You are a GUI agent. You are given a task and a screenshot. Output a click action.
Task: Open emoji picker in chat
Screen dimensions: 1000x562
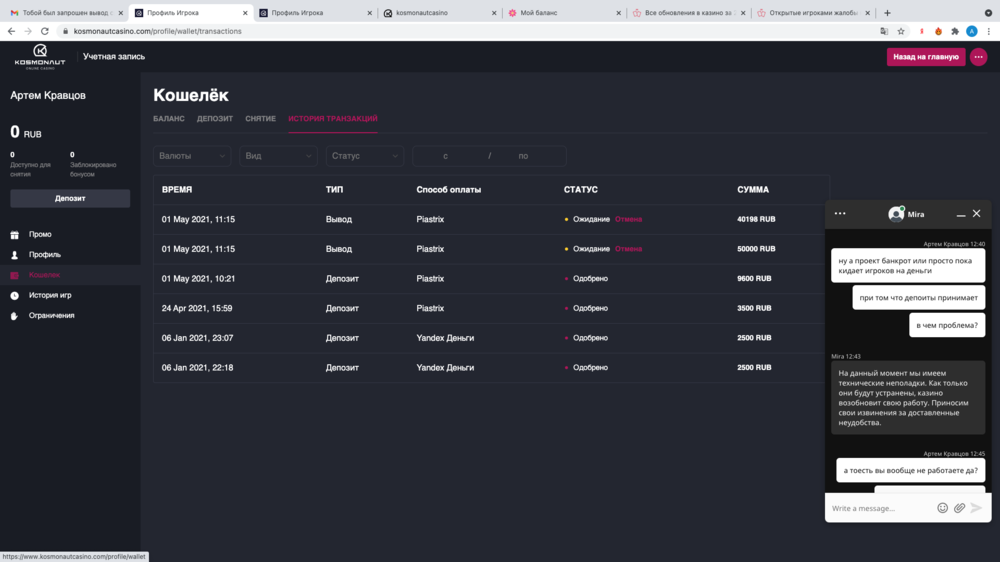(942, 508)
